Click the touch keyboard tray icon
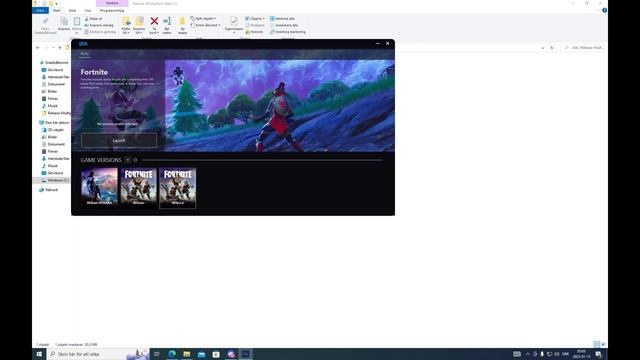 [x=517, y=354]
